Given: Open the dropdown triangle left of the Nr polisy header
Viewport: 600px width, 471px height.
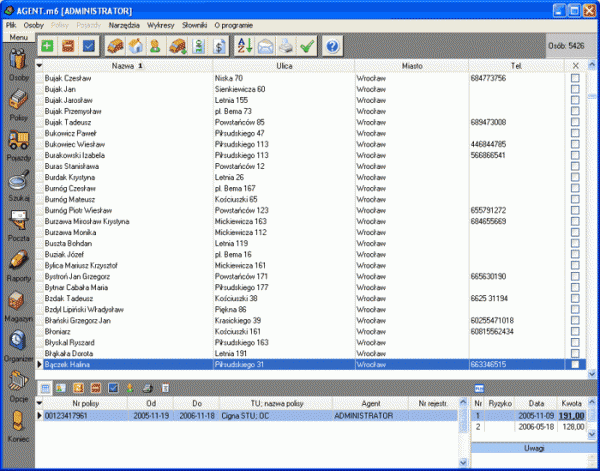Looking at the screenshot, I should [39, 403].
